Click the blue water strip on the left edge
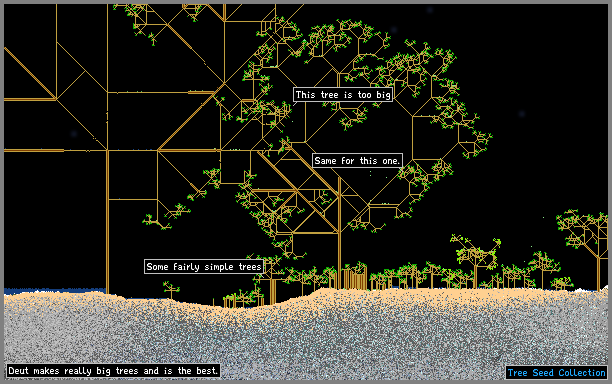Image resolution: width=612 pixels, height=384 pixels. click(55, 291)
